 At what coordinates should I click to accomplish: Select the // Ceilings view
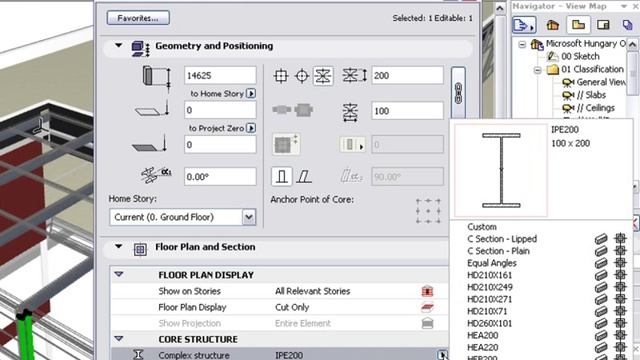(596, 108)
